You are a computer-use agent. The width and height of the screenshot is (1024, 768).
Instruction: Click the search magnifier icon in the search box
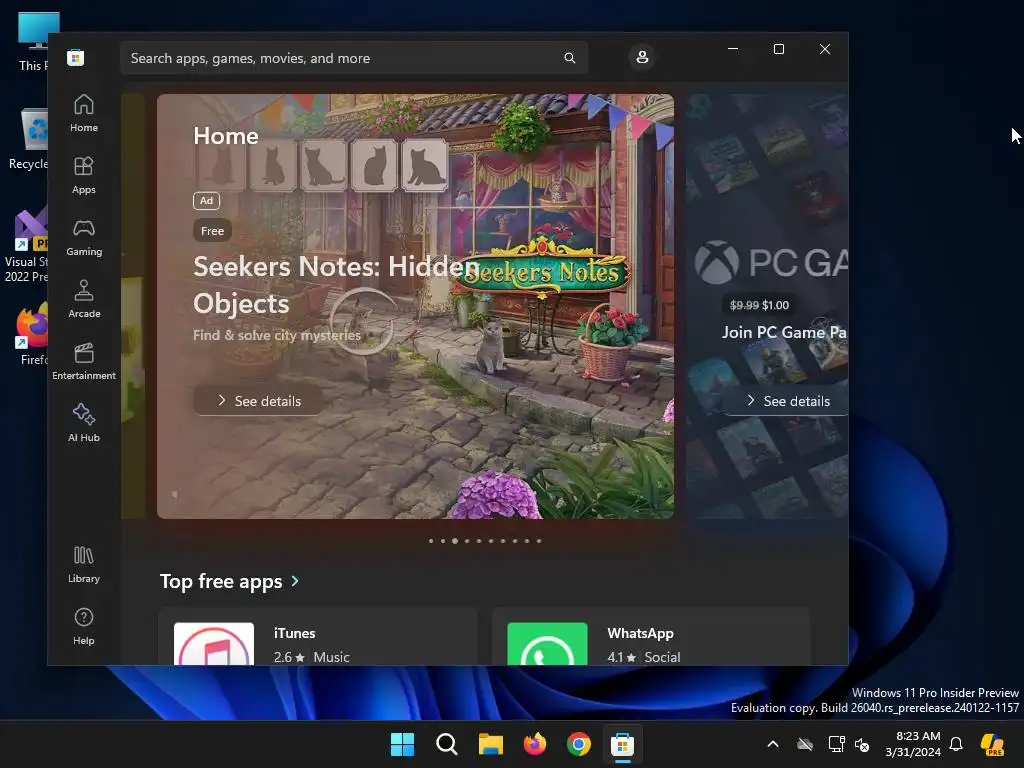pos(569,58)
